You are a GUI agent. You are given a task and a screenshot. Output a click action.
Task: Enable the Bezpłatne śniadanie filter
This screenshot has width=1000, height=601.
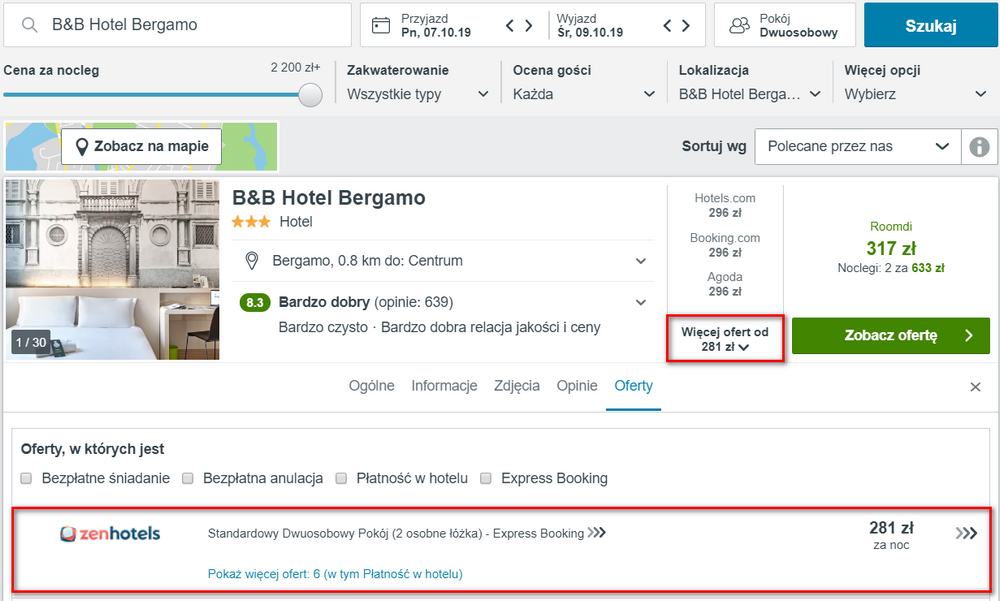coord(26,479)
